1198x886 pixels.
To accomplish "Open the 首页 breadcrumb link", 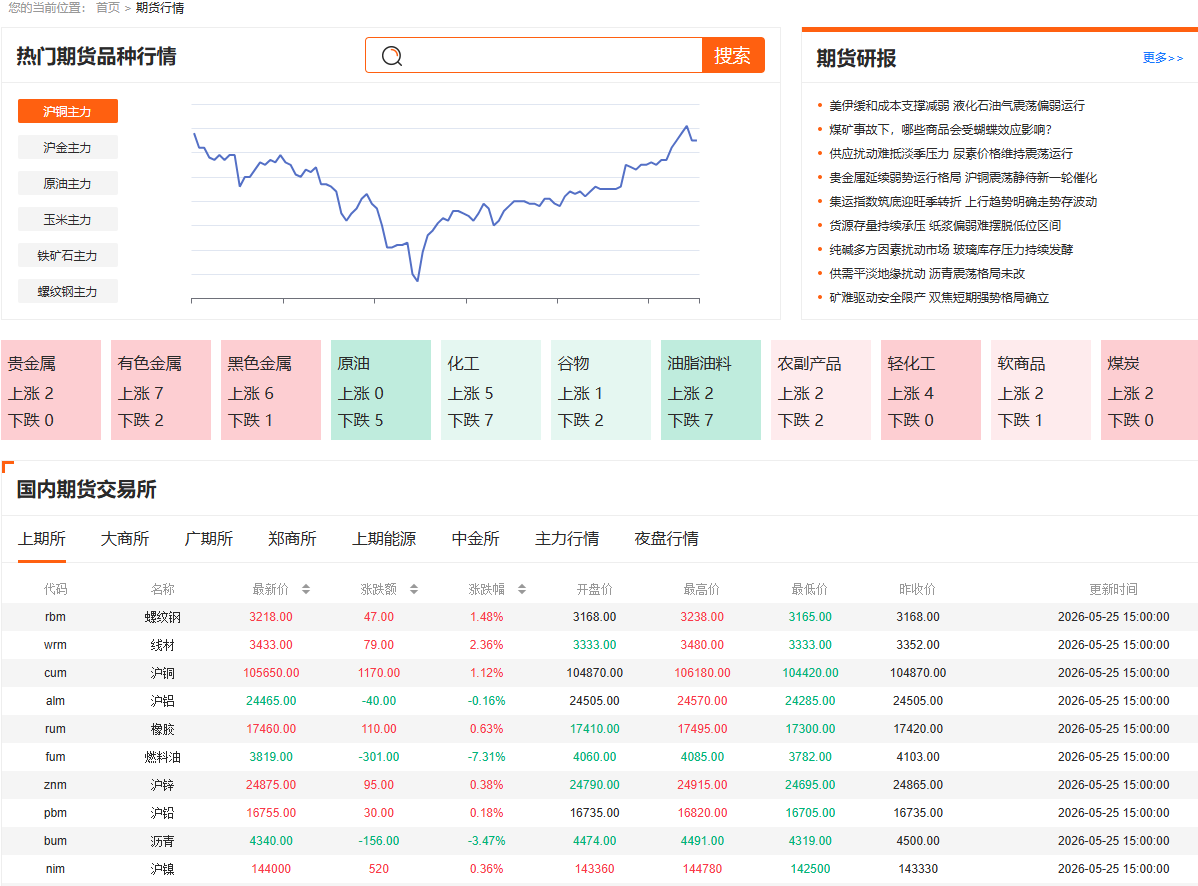I will pos(108,8).
